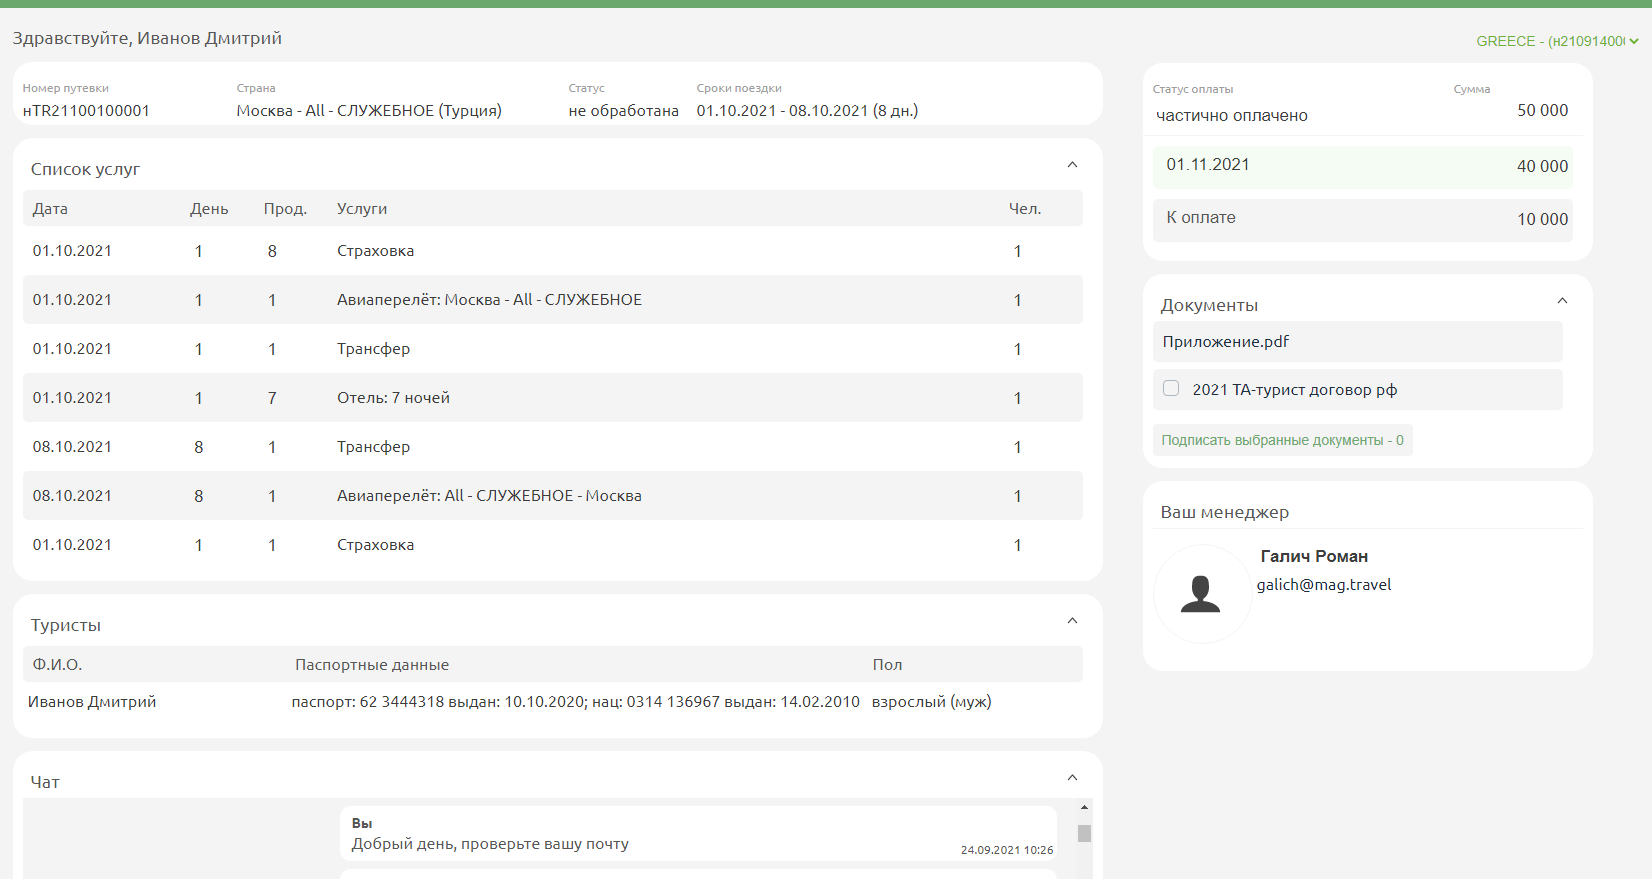Click the chat scrollbar up arrow
This screenshot has width=1652, height=879.
coord(1084,807)
